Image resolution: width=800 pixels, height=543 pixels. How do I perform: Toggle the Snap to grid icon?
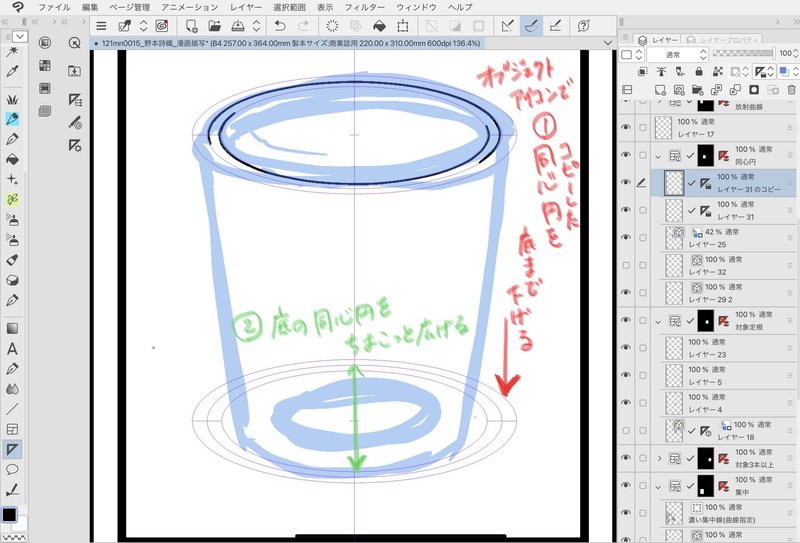tap(555, 26)
